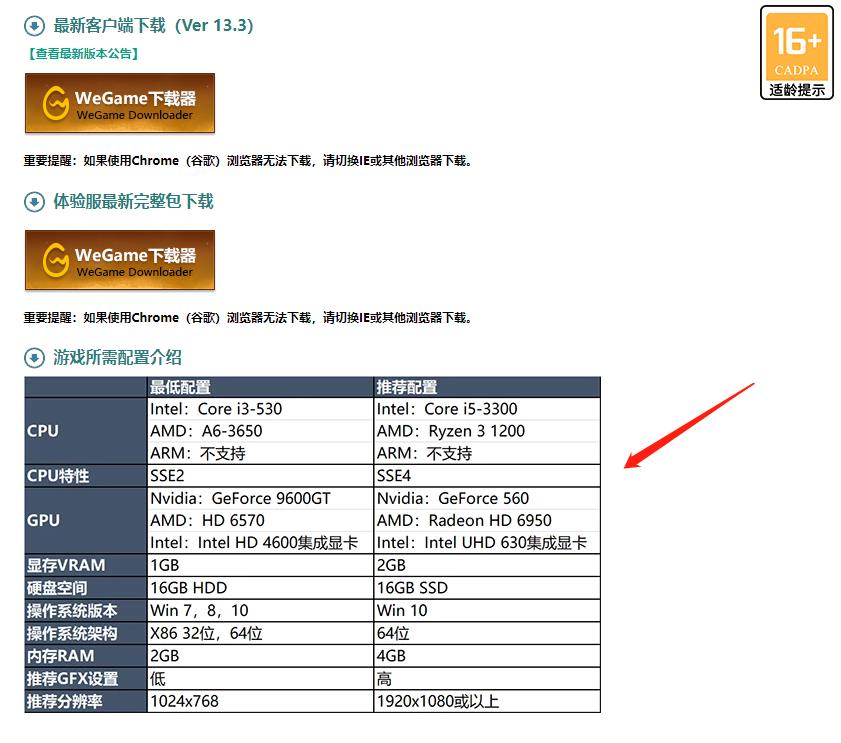This screenshot has height=743, width=841.
Task: Click the CPU特性 row label
Action: 86,476
